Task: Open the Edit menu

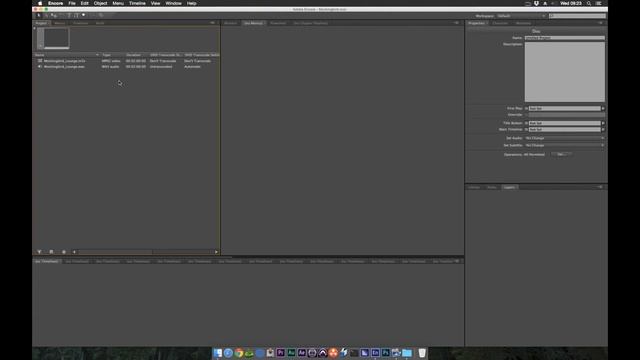Action: [x=84, y=3]
